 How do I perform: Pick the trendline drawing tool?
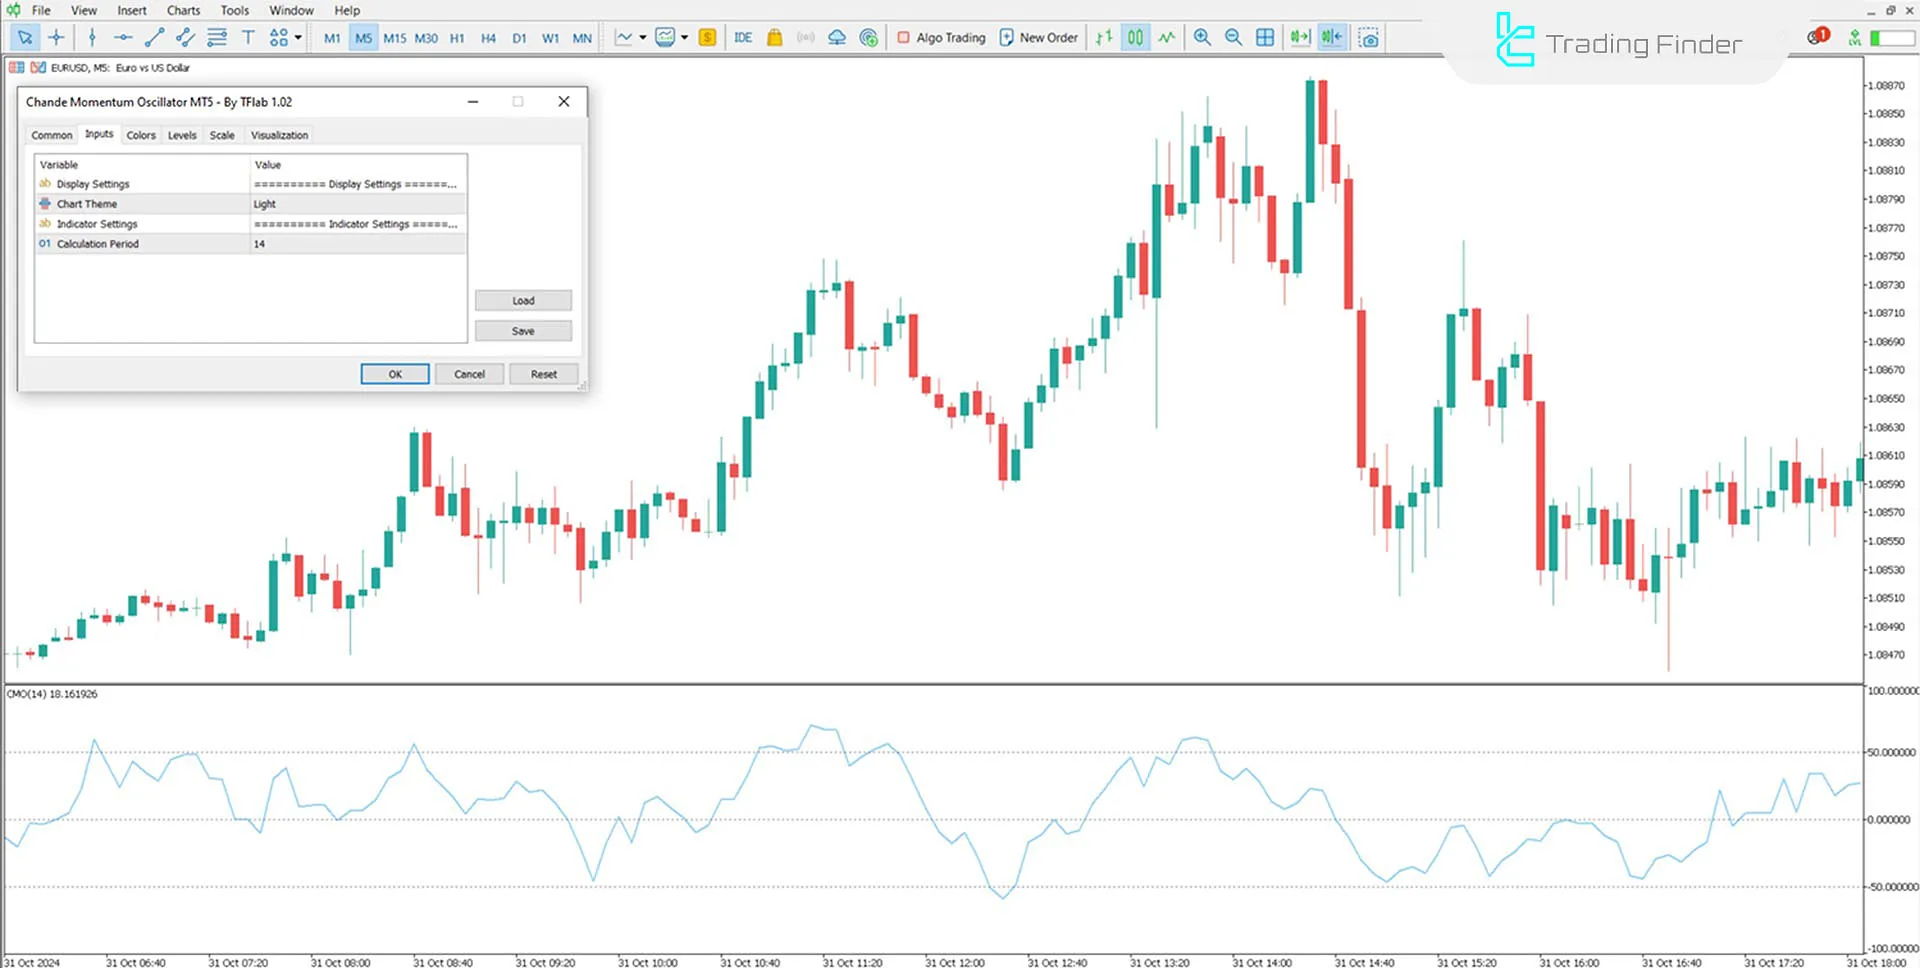tap(154, 38)
